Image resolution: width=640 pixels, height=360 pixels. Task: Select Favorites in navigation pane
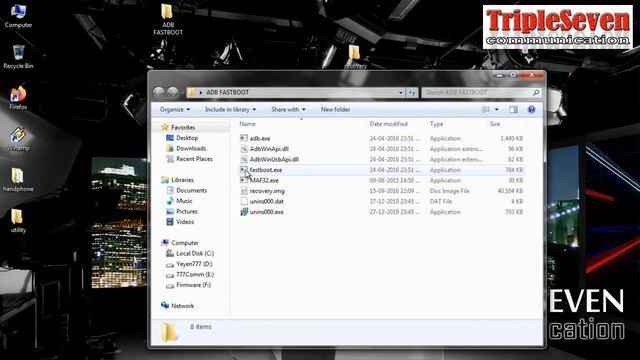click(x=183, y=127)
